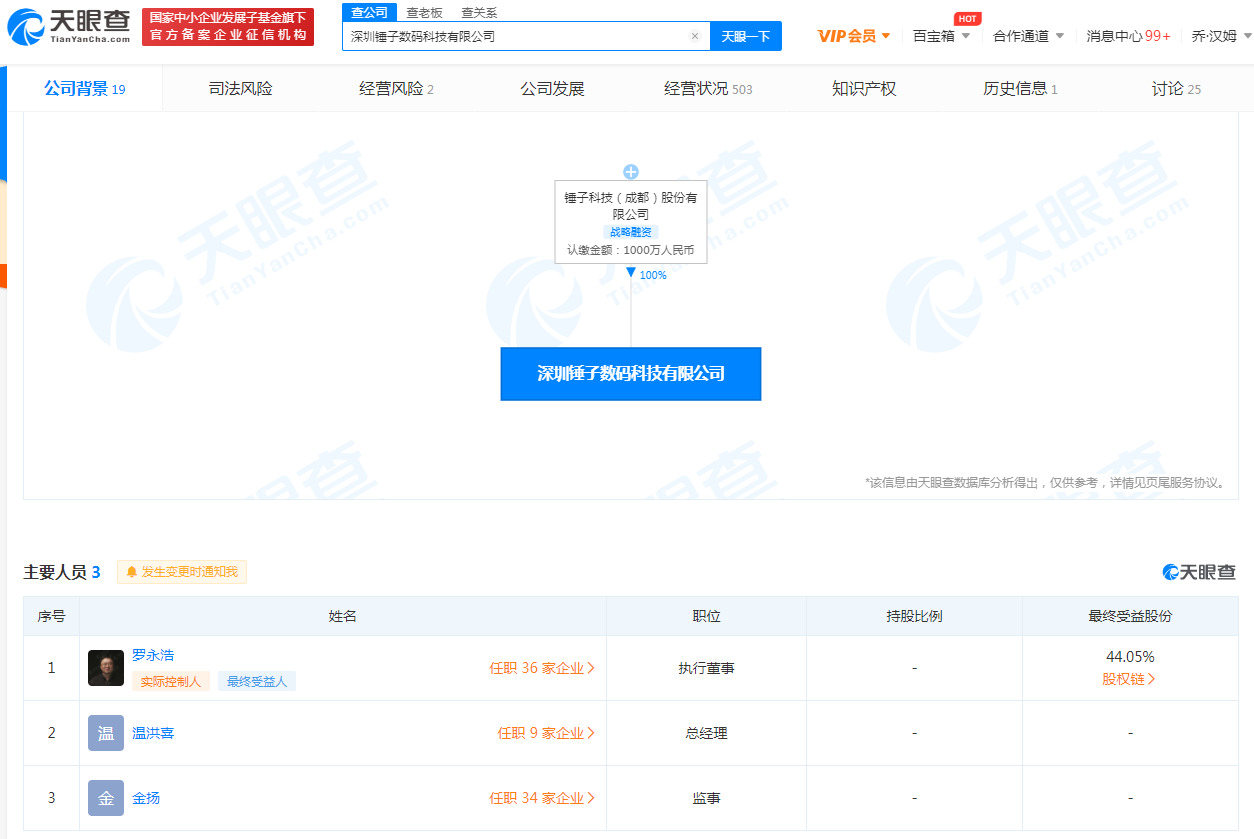Screen dimensions: 1254x839
Task: Open 温洪喜's profile link
Action: tap(153, 733)
